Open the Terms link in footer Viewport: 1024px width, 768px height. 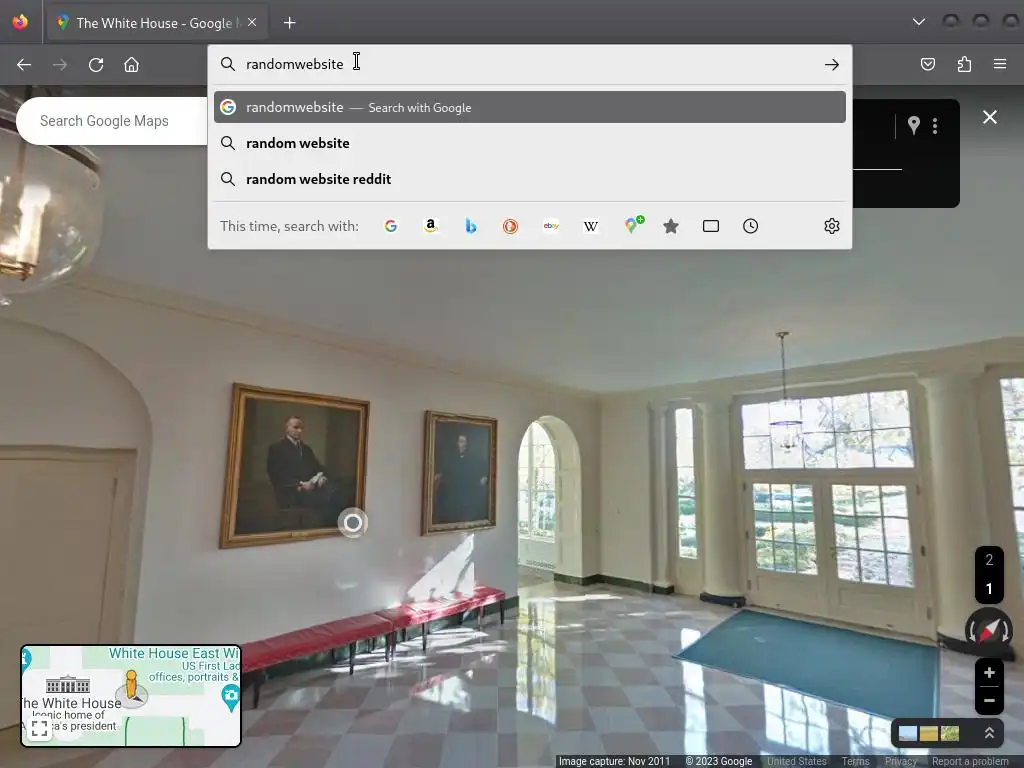point(855,761)
